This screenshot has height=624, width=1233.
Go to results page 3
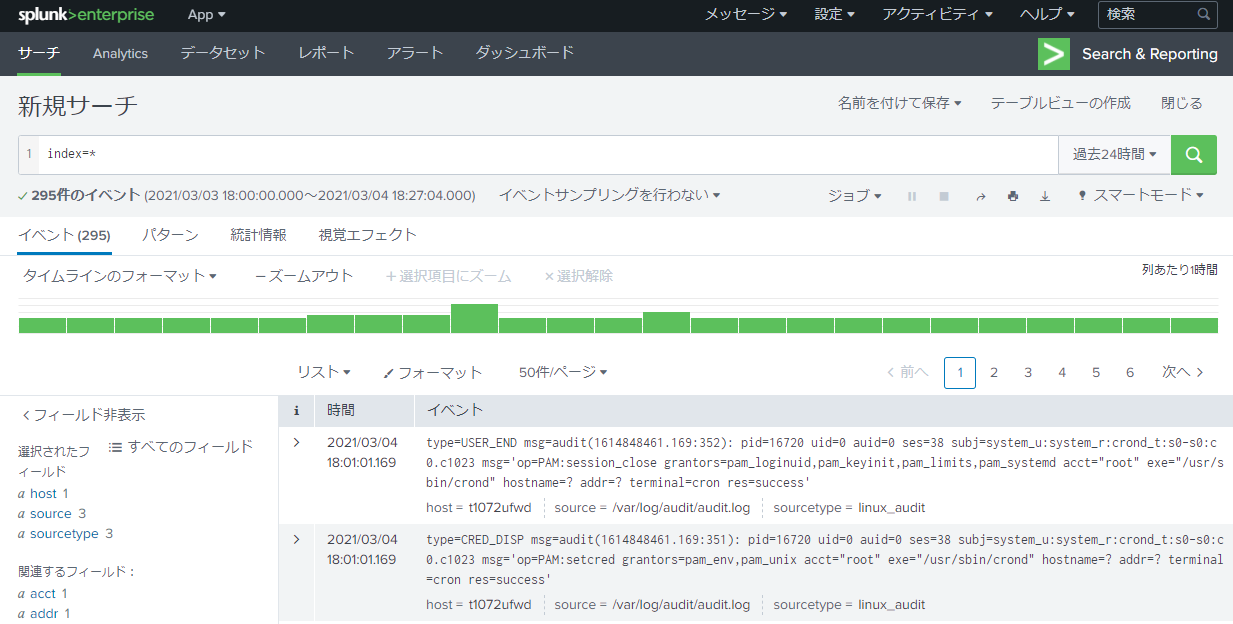(1028, 372)
